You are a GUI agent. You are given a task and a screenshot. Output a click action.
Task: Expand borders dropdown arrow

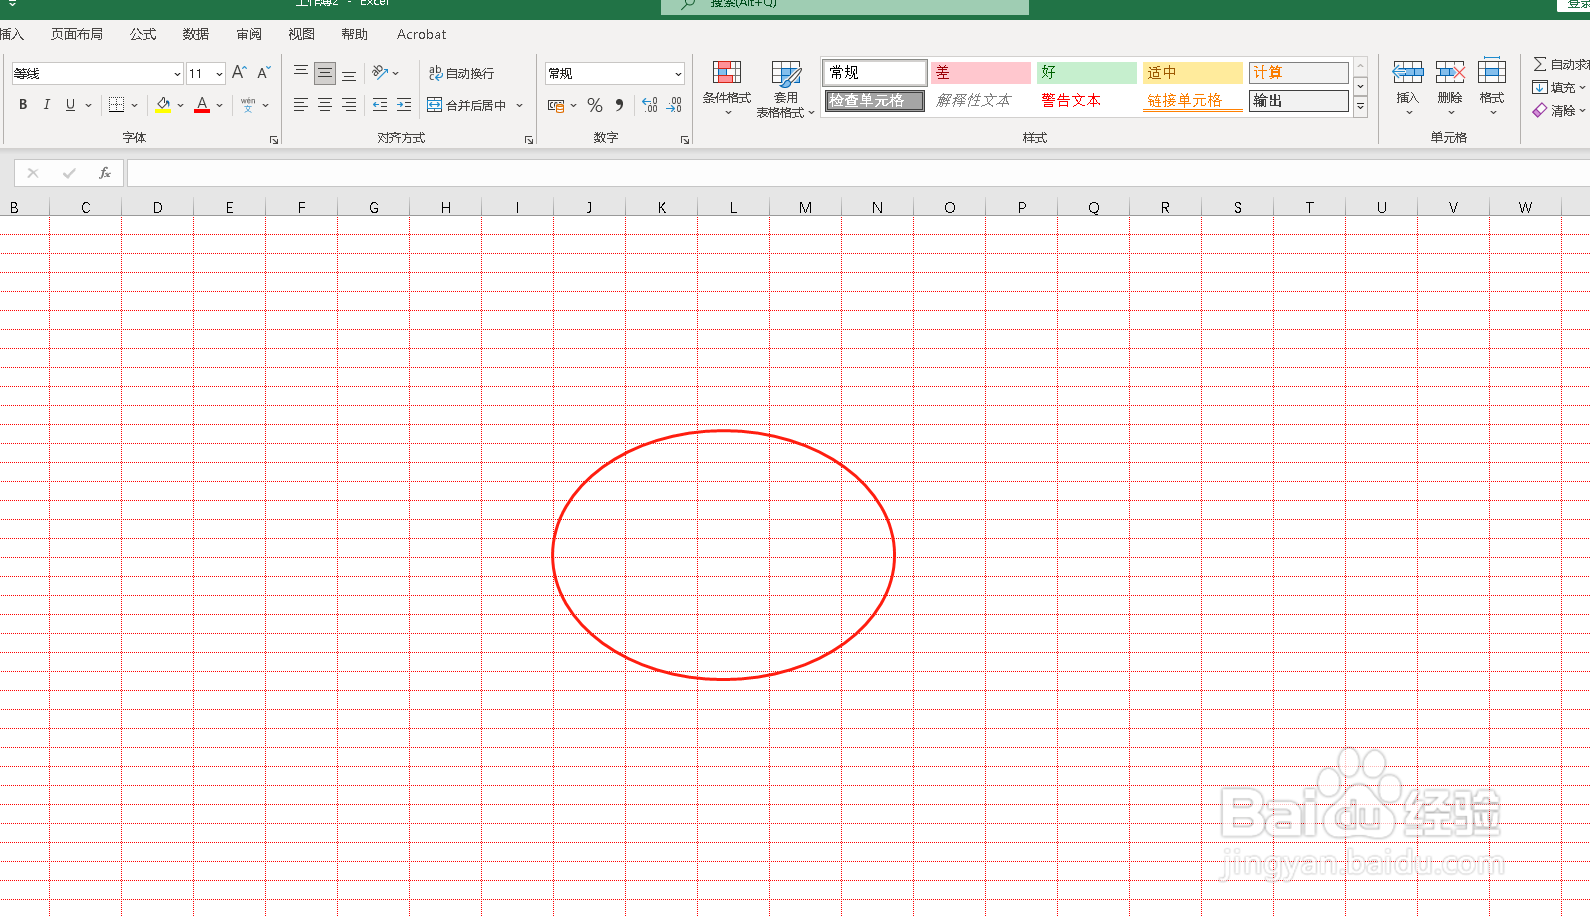click(135, 105)
